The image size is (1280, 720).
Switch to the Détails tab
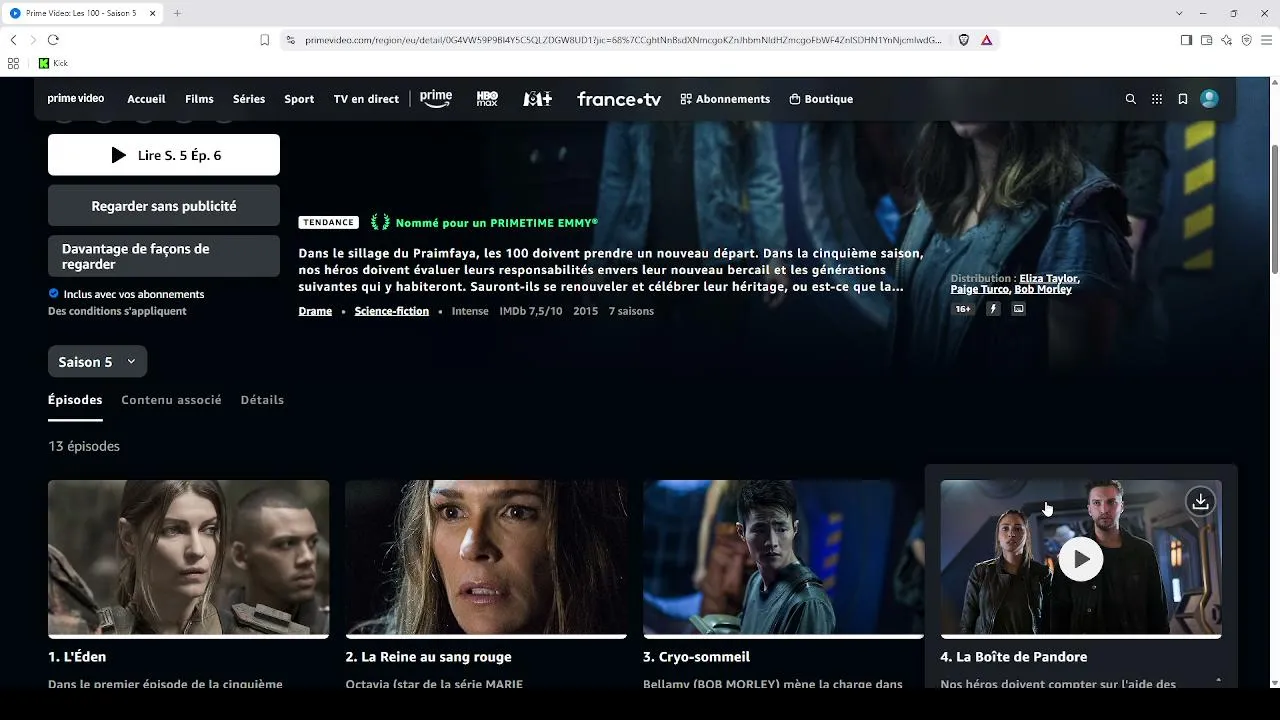click(x=262, y=400)
